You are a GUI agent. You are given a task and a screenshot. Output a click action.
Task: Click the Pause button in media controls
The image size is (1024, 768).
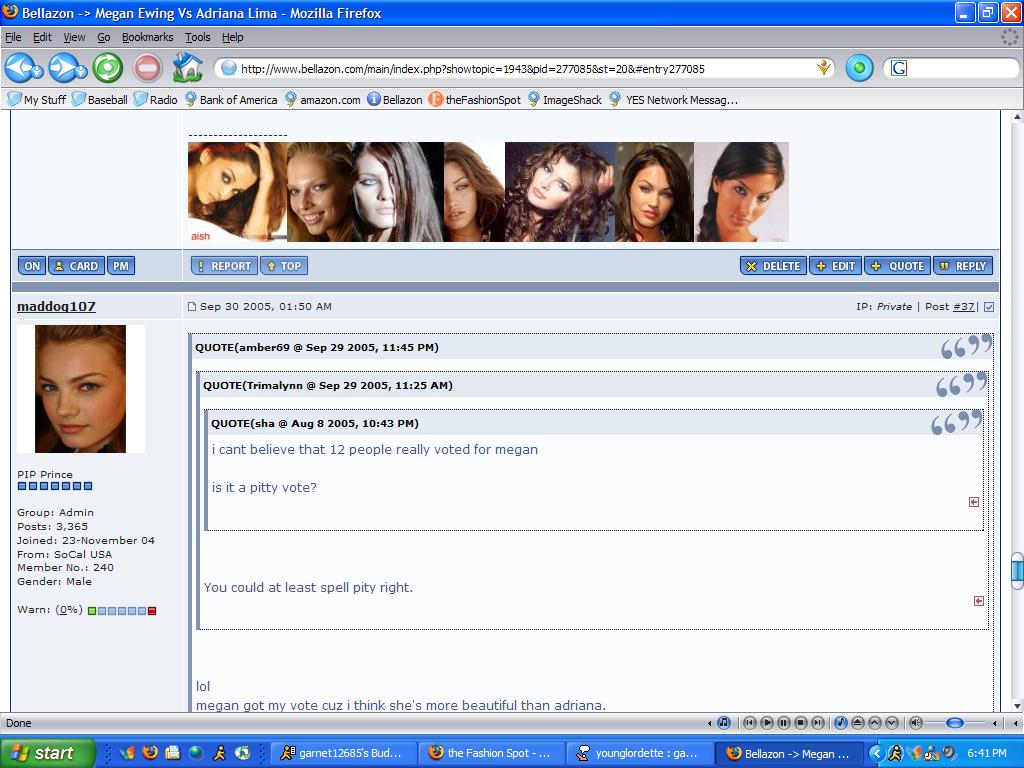click(x=784, y=723)
